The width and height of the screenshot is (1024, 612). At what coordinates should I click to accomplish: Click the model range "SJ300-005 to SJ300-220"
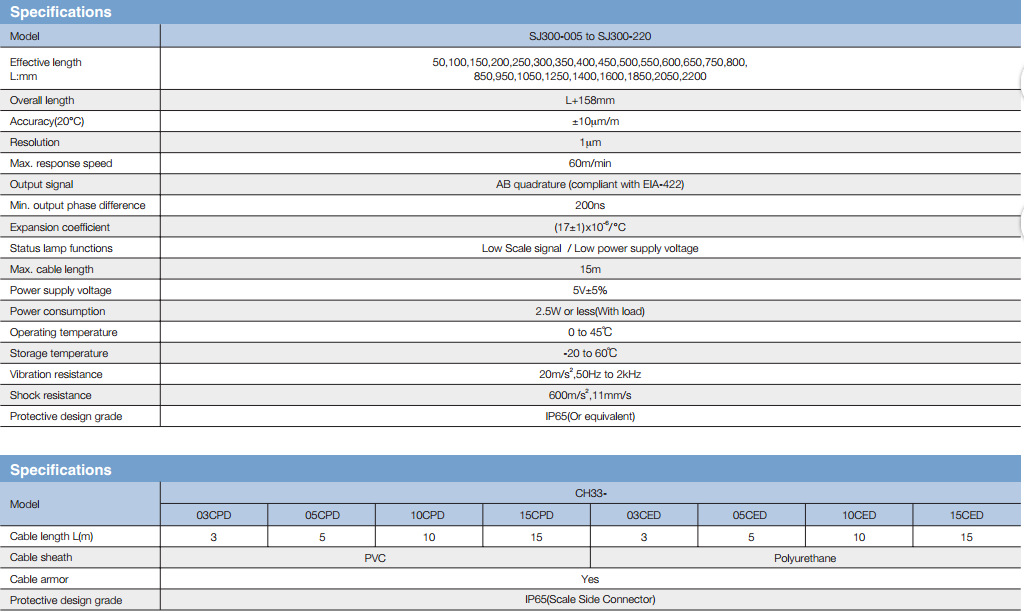(590, 37)
